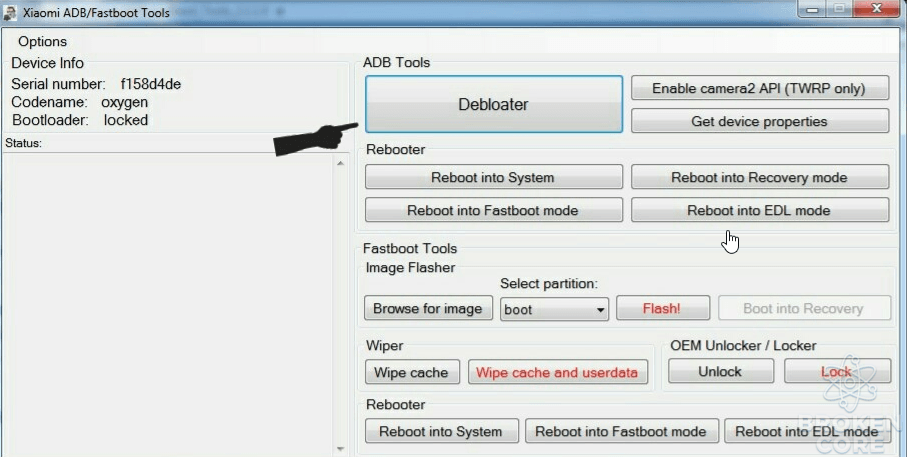Screen dimensions: 907x457
Task: Click Fastboot Reboot into EDL mode button
Action: click(x=808, y=432)
